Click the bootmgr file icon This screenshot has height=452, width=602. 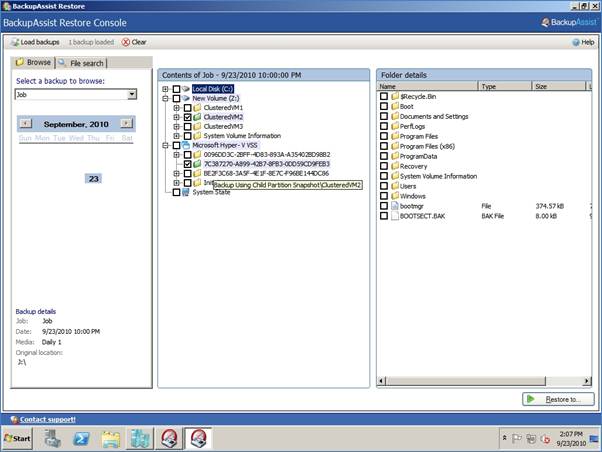coord(395,206)
